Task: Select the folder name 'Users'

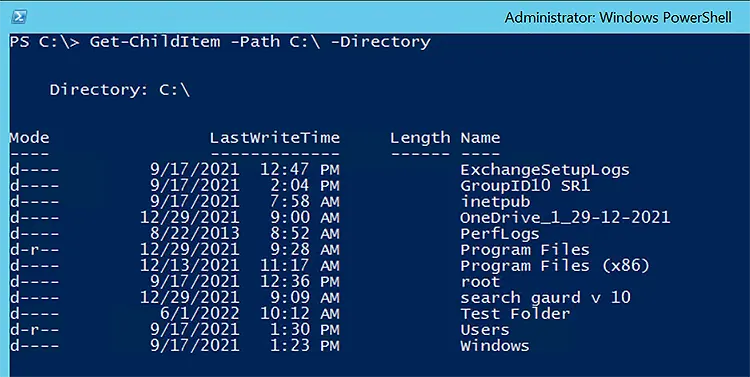Action: tap(485, 330)
